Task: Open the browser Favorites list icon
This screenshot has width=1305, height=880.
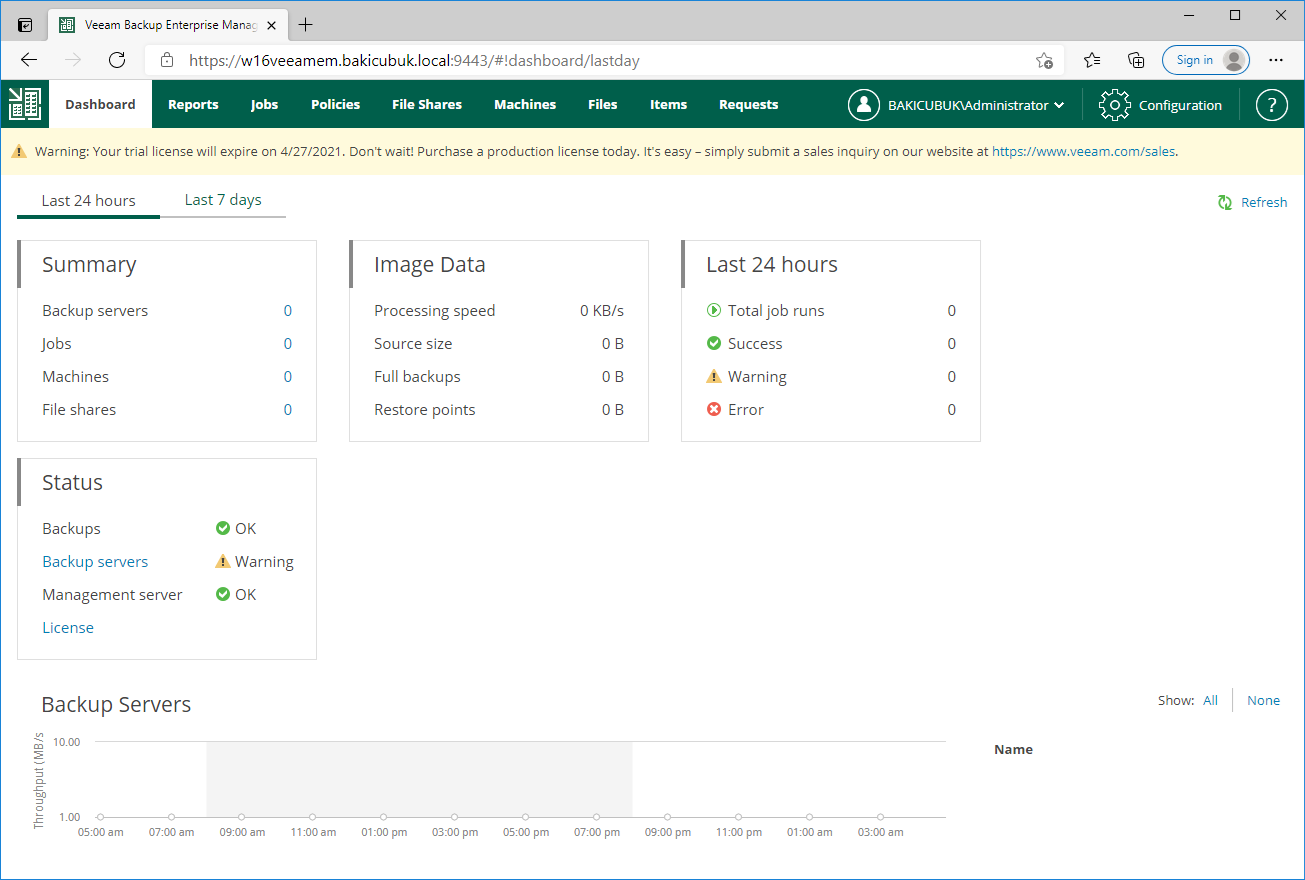Action: (x=1092, y=60)
